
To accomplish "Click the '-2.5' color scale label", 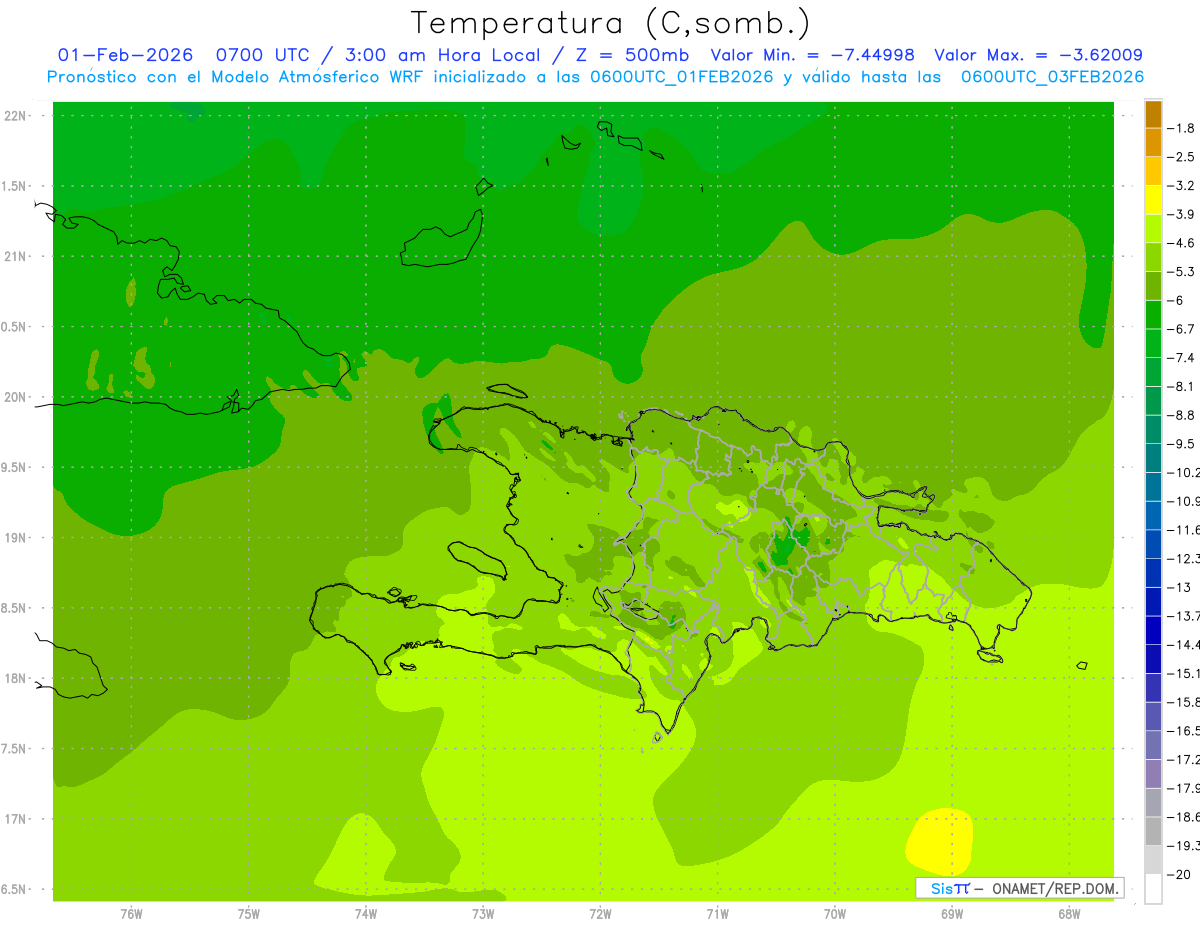I will [x=1182, y=157].
